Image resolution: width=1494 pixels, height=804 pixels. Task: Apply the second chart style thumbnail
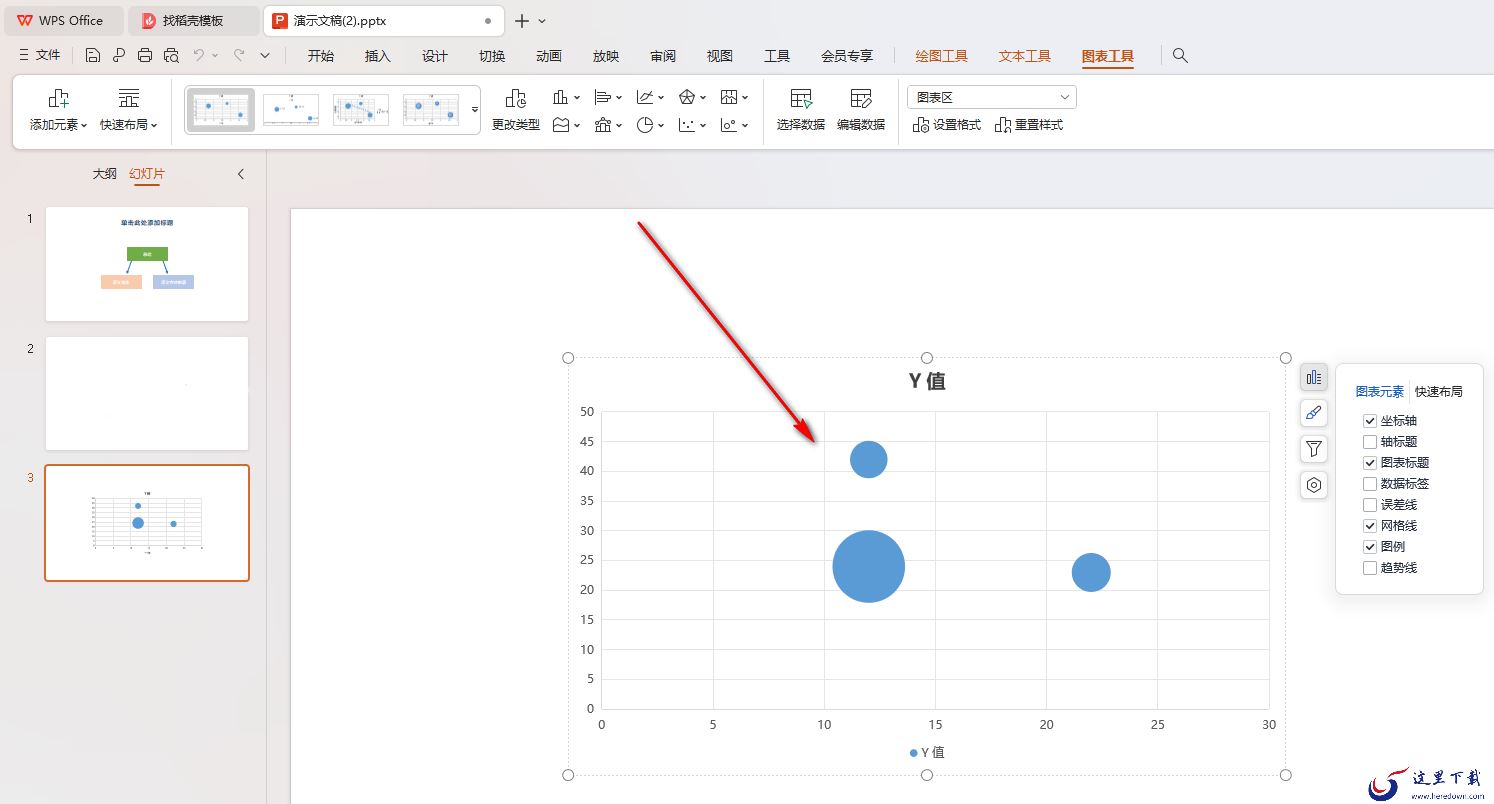pyautogui.click(x=291, y=109)
